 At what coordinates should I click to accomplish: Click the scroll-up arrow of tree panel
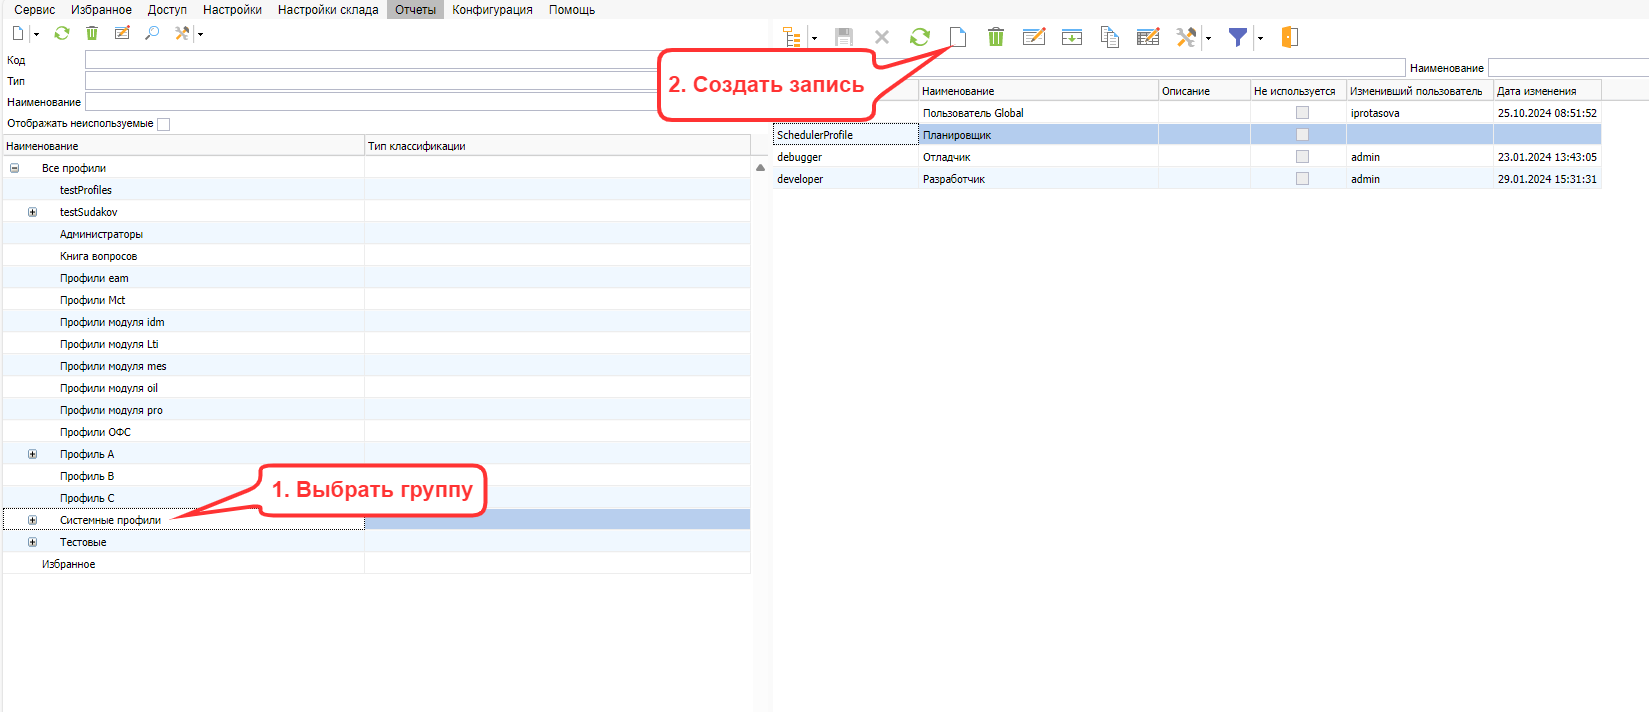coord(760,168)
